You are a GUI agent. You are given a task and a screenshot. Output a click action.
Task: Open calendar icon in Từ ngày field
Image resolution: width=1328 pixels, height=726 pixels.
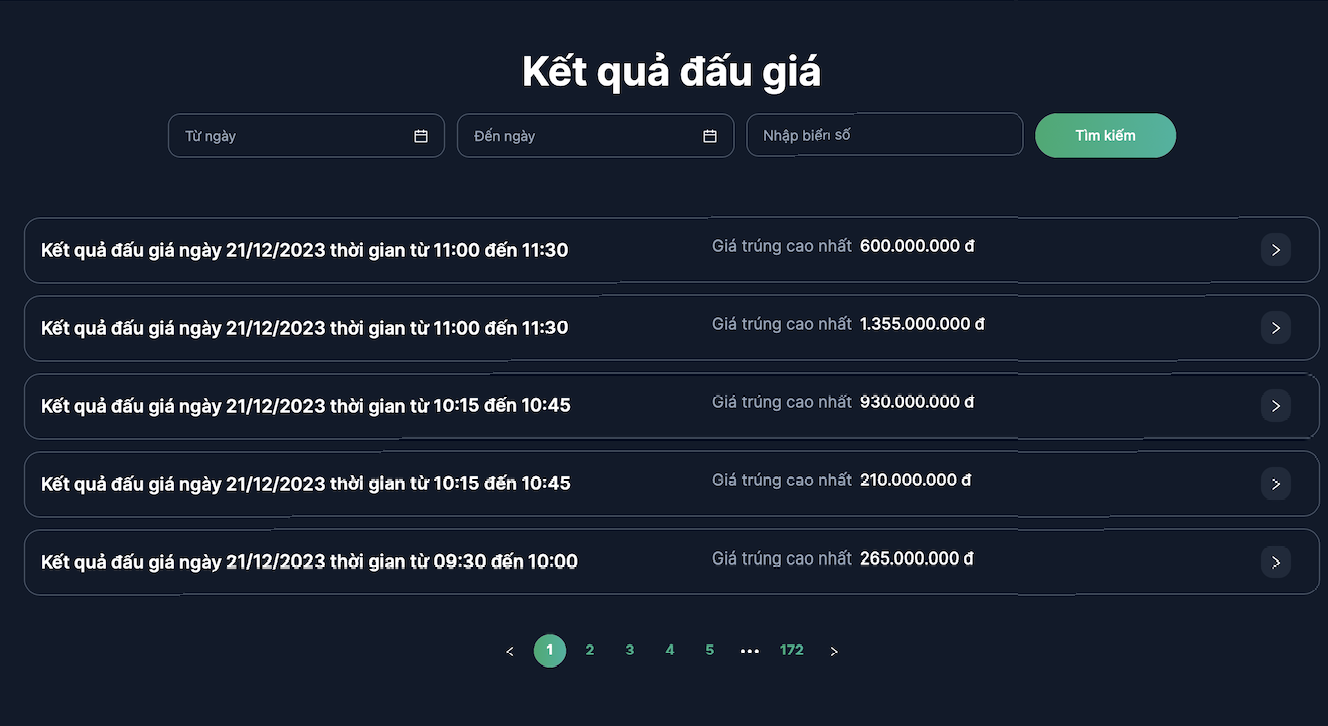click(421, 136)
